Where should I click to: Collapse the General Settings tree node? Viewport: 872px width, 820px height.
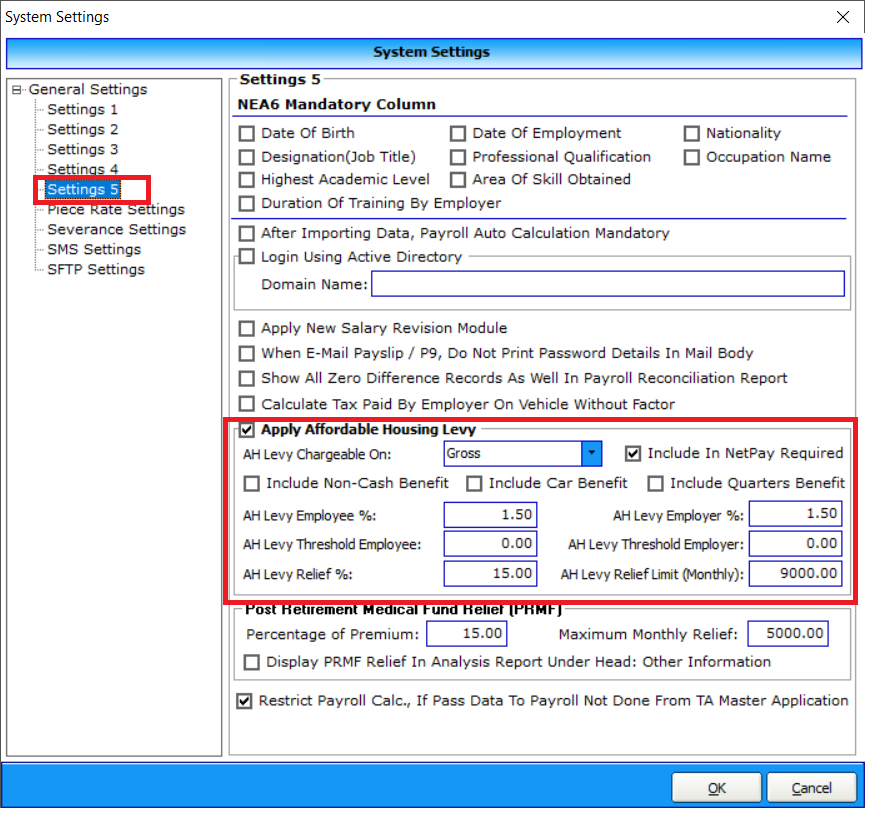tap(16, 90)
